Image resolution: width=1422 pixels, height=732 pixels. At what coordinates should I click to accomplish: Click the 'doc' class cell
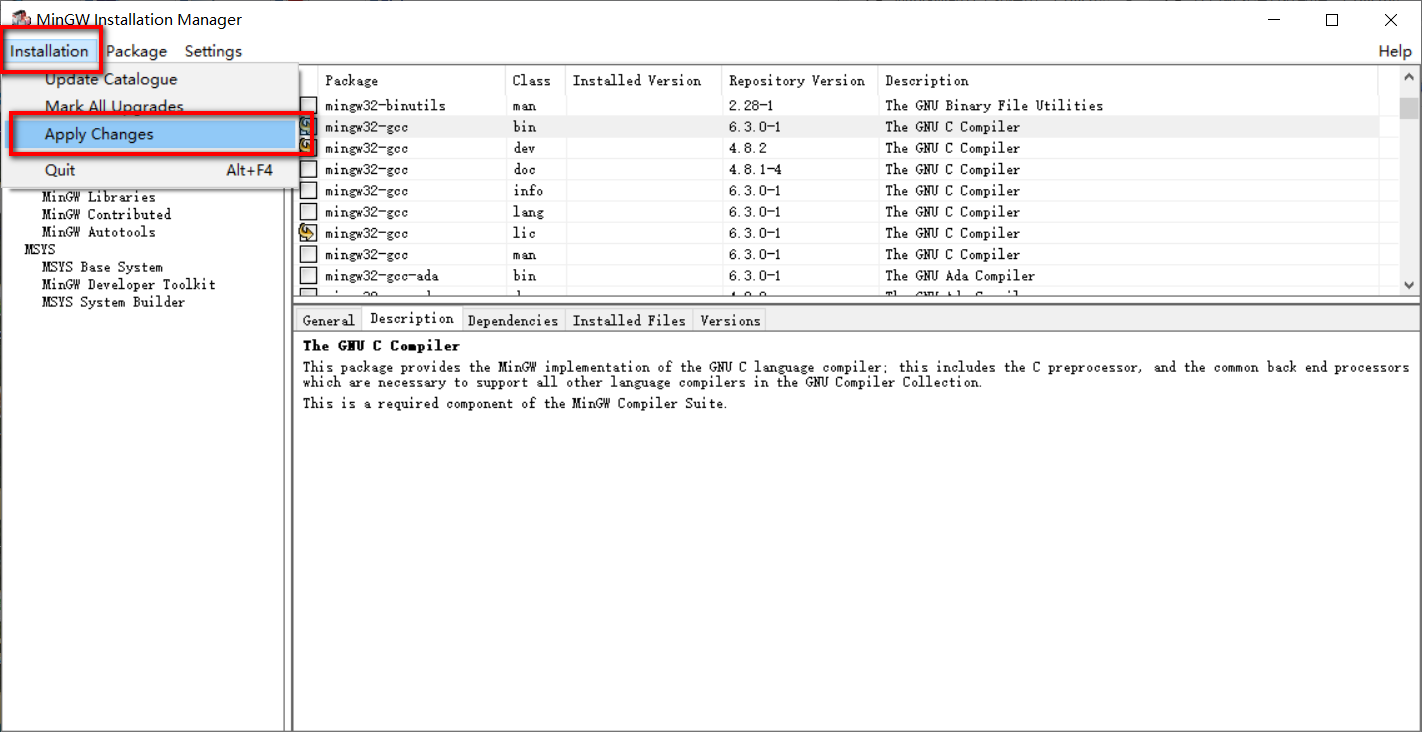pyautogui.click(x=524, y=170)
